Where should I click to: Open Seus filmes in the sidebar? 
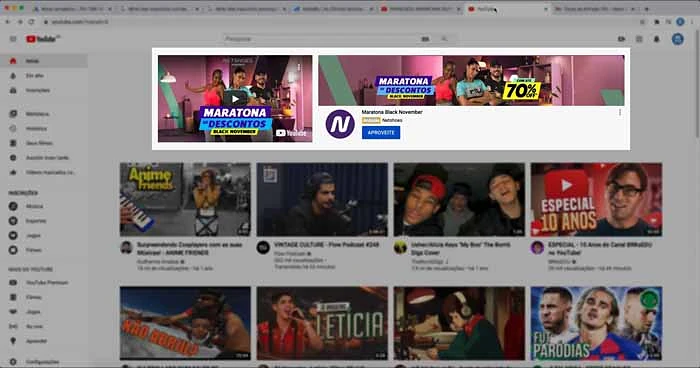coord(44,143)
